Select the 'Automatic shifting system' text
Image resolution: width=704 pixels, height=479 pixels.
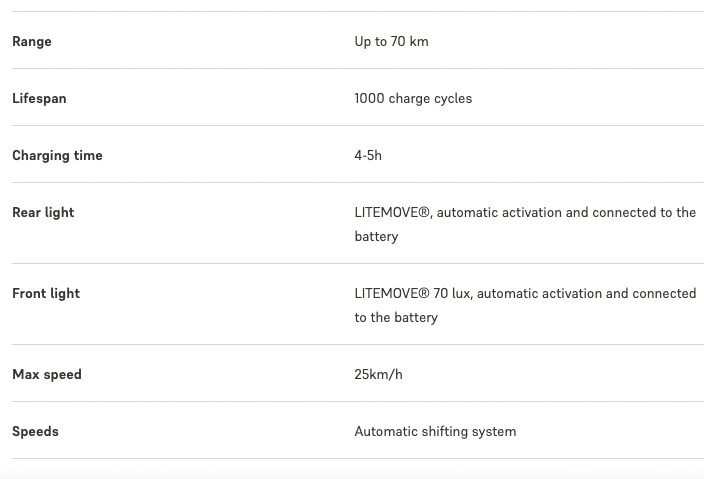pyautogui.click(x=435, y=431)
